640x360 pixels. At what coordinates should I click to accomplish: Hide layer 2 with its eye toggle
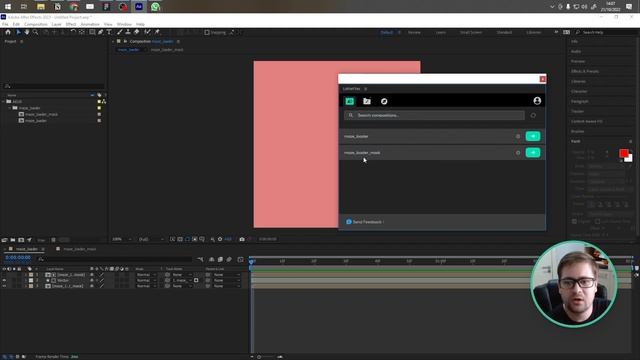click(4, 280)
